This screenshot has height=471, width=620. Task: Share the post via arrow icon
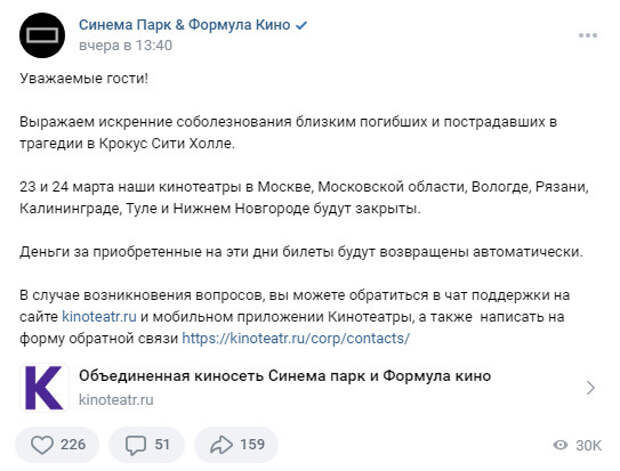221,445
